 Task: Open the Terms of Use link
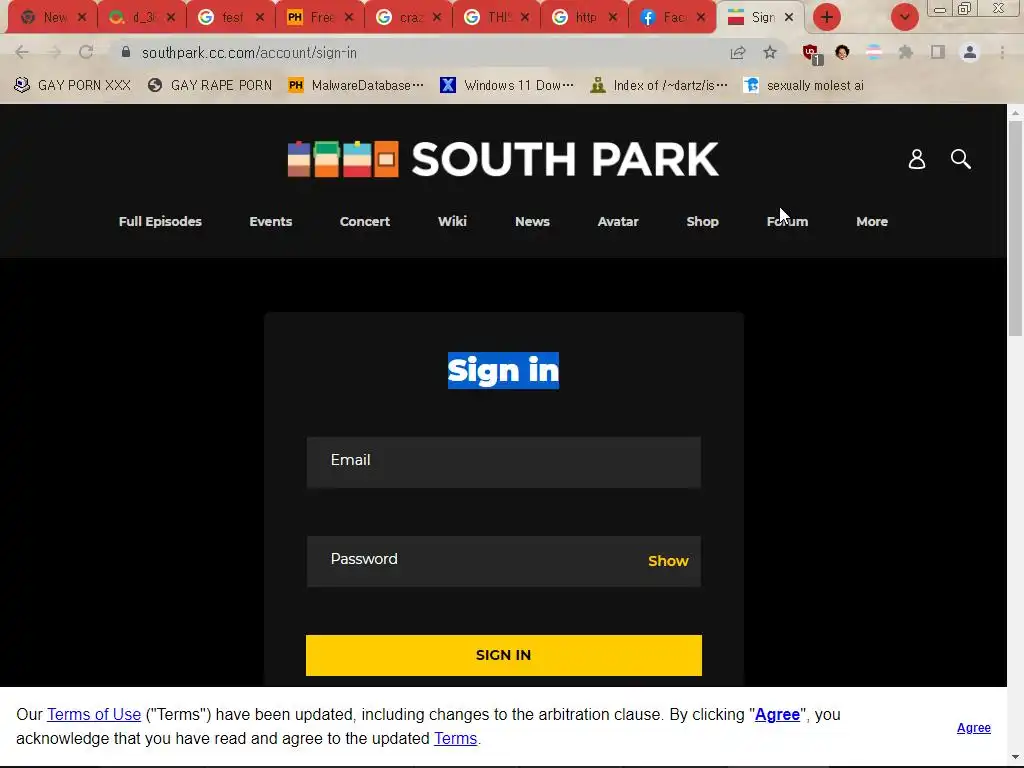[94, 714]
